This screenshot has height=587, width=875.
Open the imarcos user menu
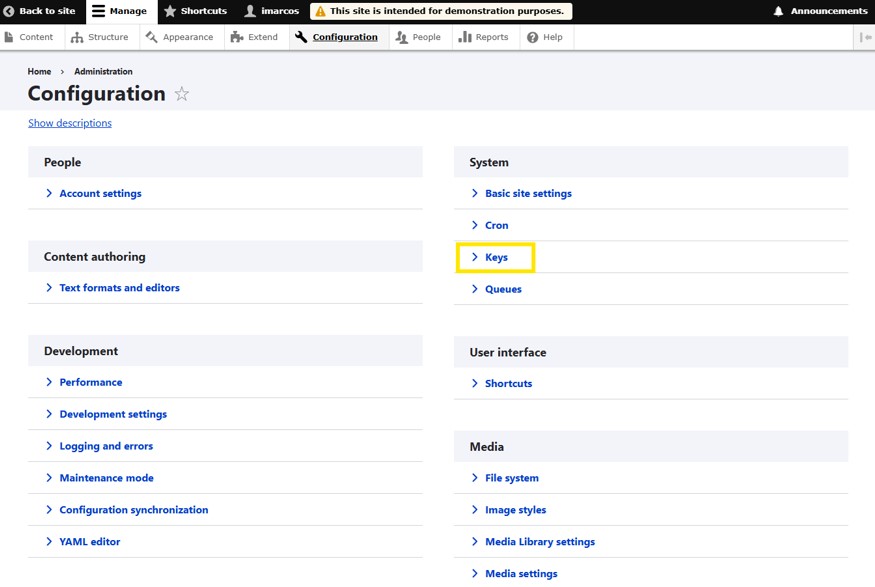coord(271,11)
